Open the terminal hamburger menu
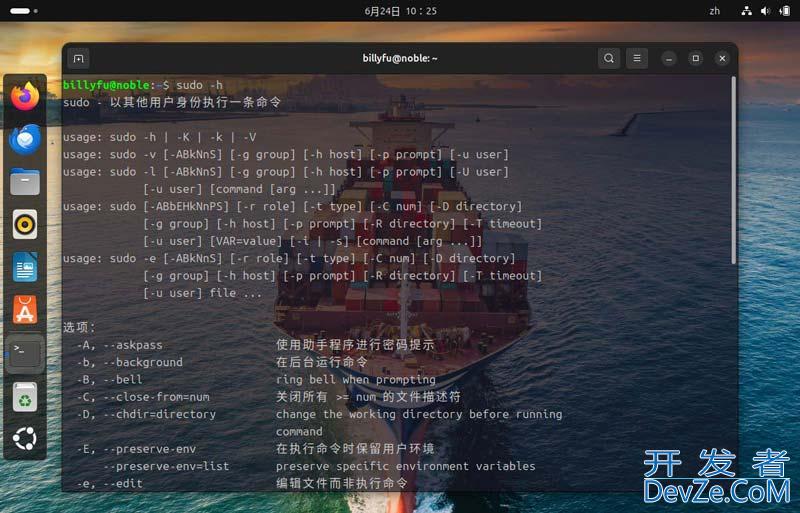The height and width of the screenshot is (513, 800). click(x=637, y=58)
